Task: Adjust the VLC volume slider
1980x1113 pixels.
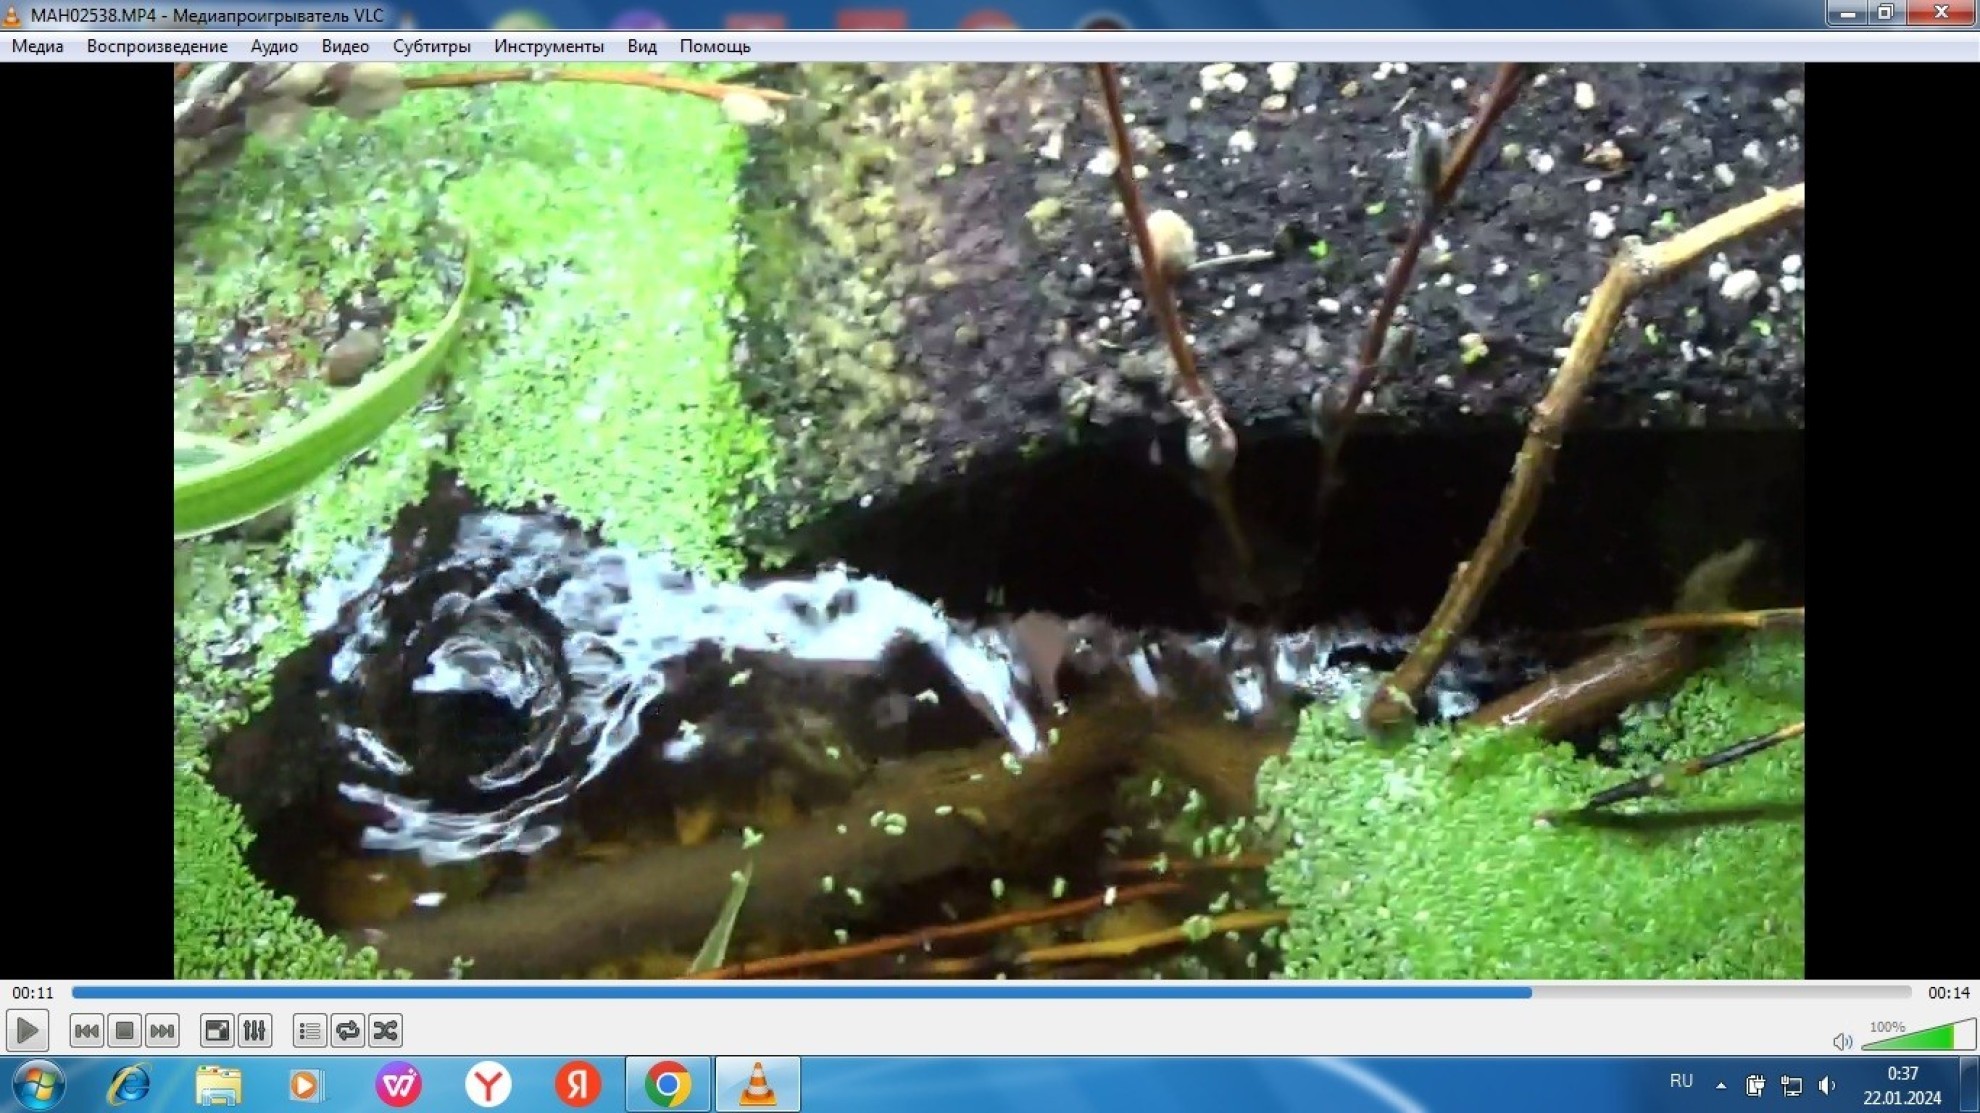Action: click(x=1918, y=1035)
